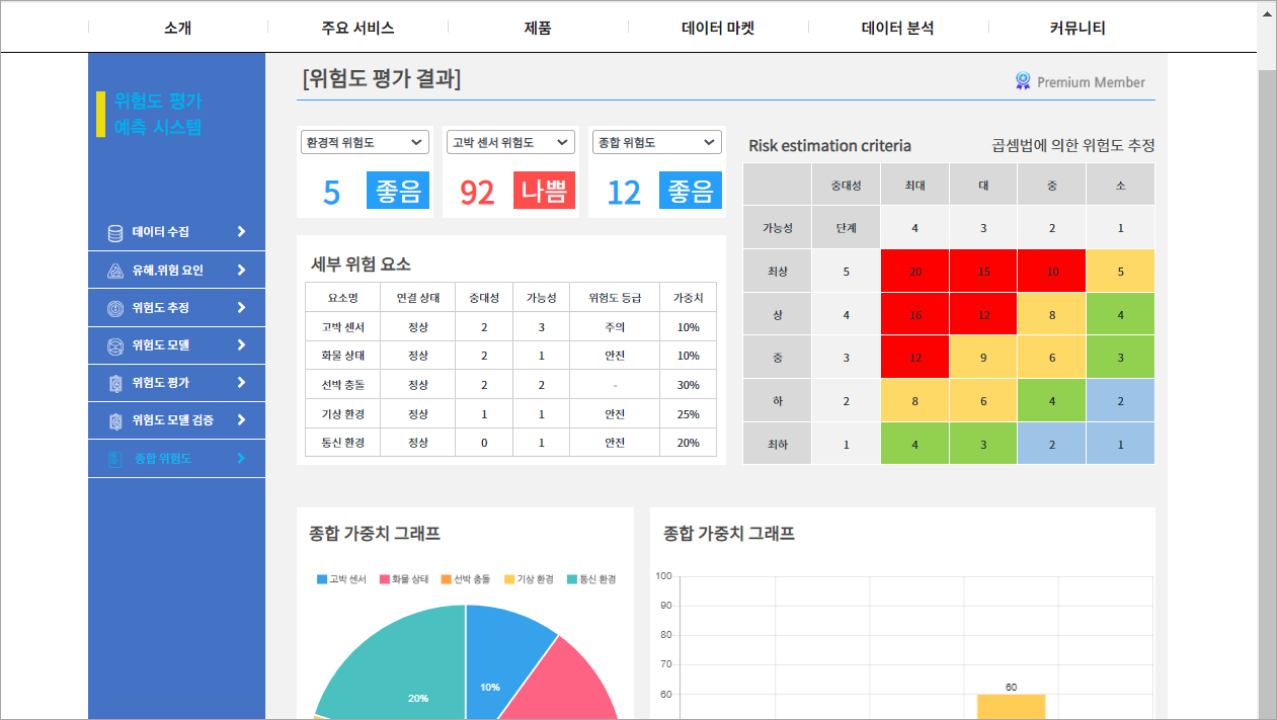Click the red matrix cell valued 20
Screen dimensions: 1277x720
(x=915, y=271)
